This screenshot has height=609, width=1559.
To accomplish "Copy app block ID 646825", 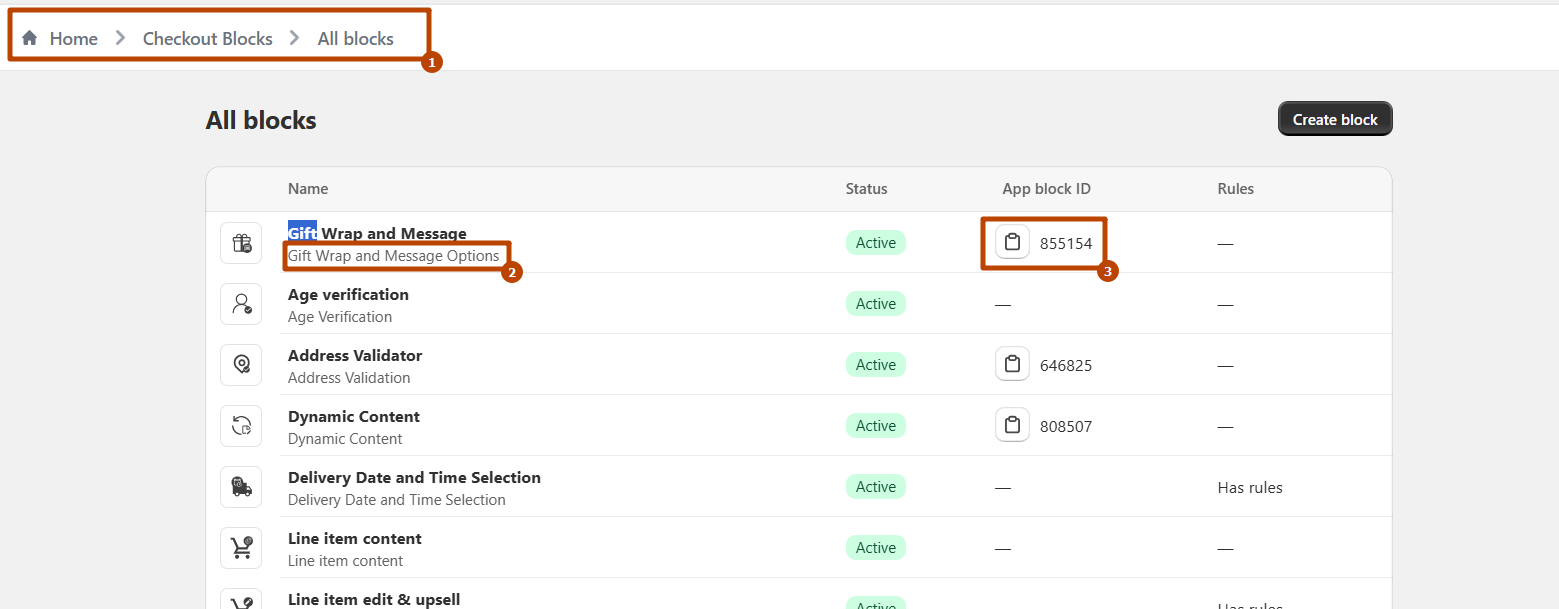I will pos(1012,365).
